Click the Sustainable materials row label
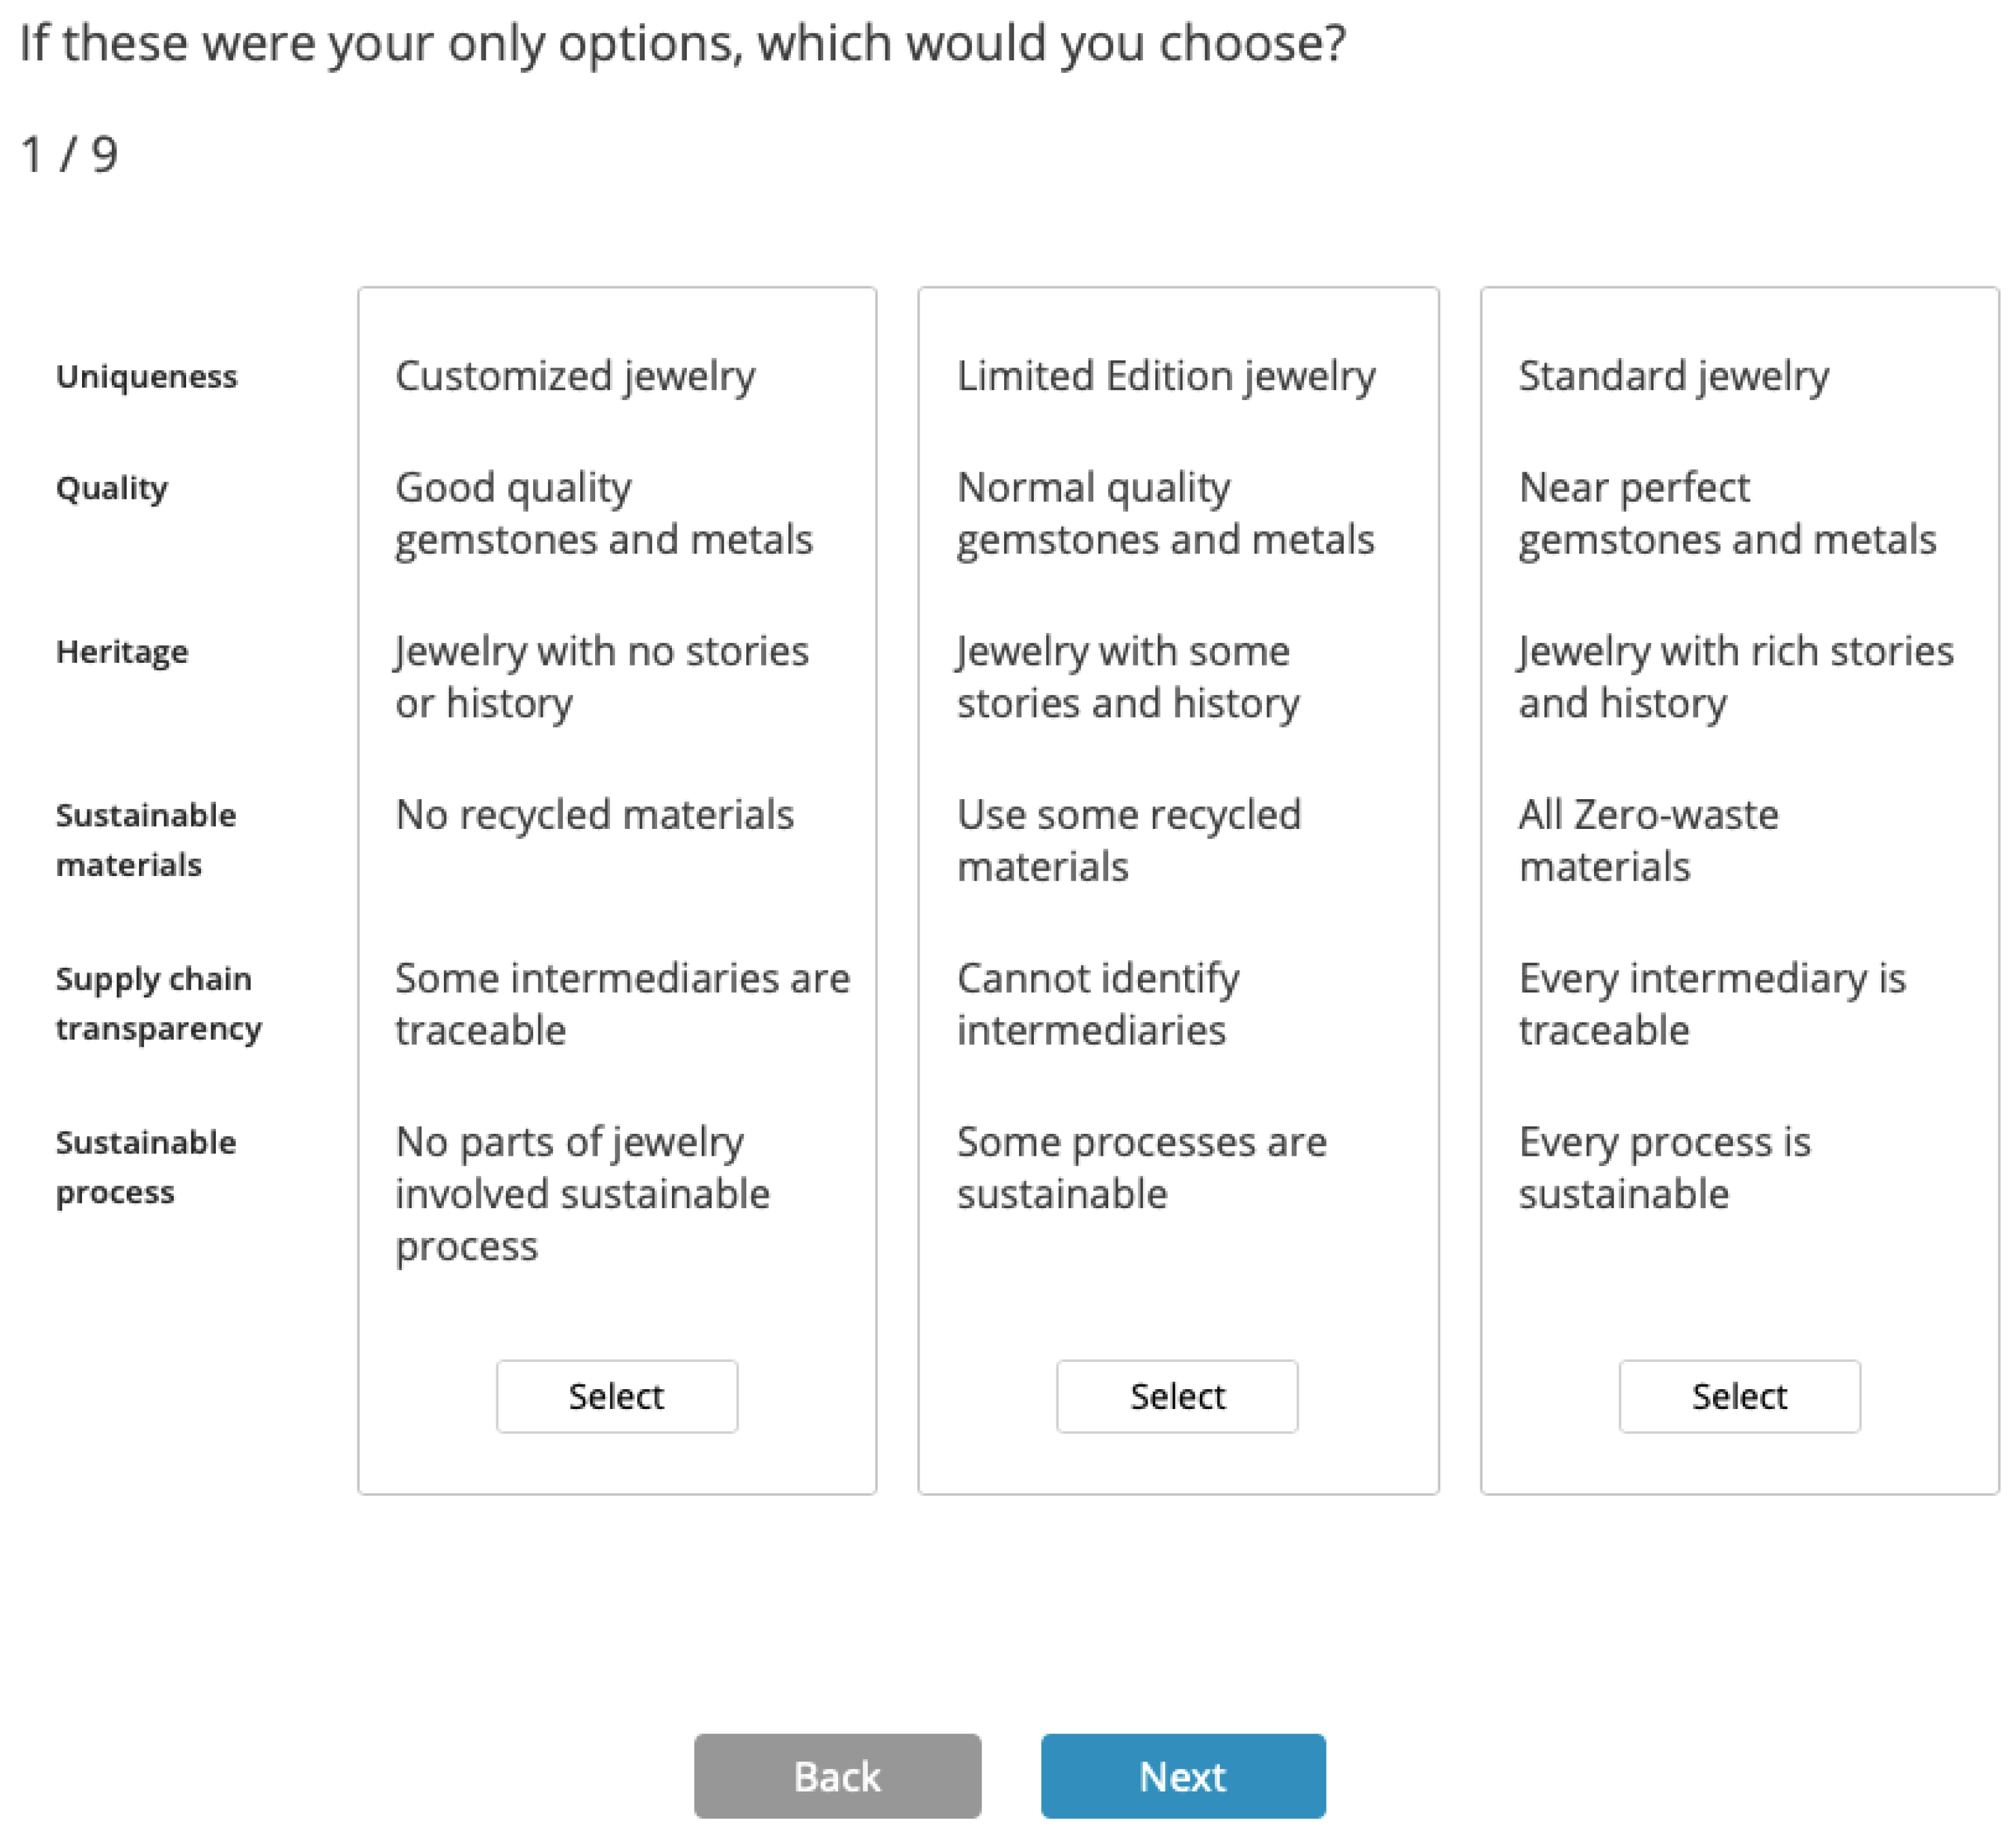Screen dimensions: 2016x1840 click(x=146, y=840)
